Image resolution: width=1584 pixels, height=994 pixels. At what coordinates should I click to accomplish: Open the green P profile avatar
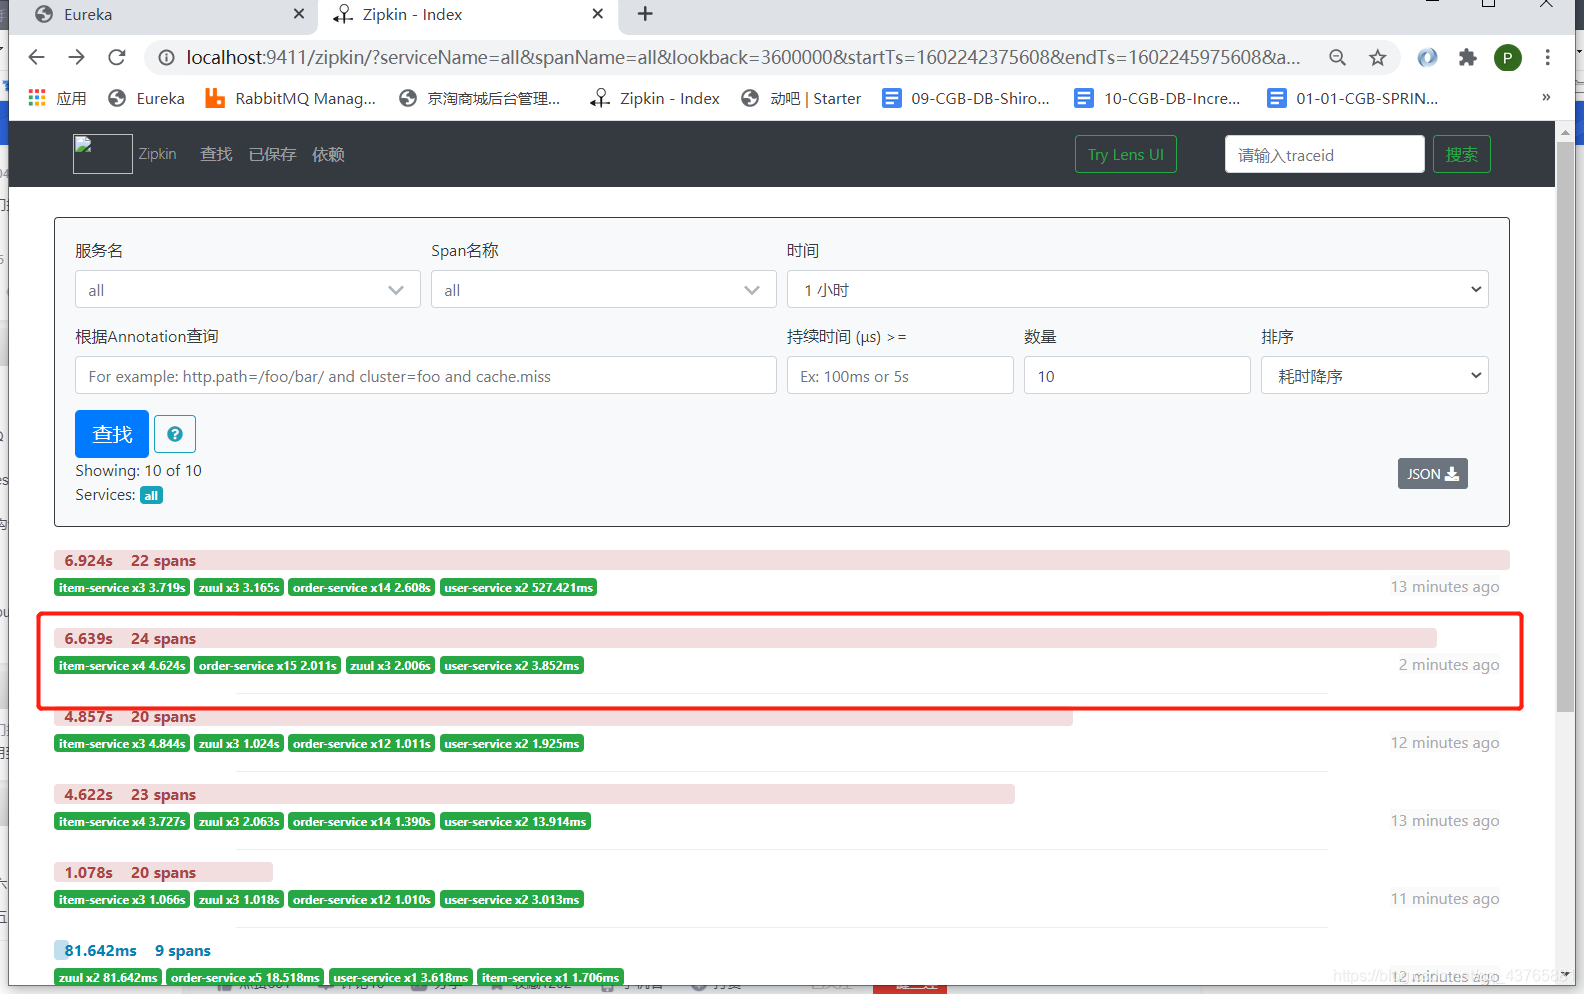pos(1508,58)
